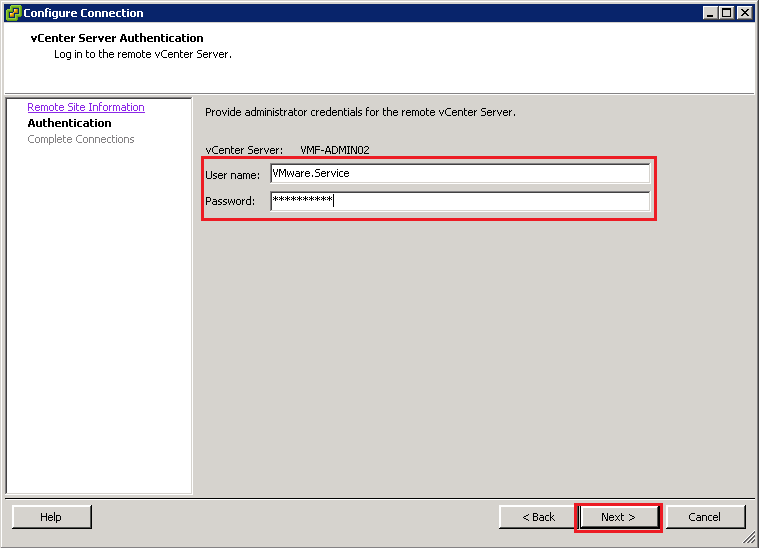The image size is (759, 548).
Task: Click the Password label
Action: pyautogui.click(x=230, y=201)
